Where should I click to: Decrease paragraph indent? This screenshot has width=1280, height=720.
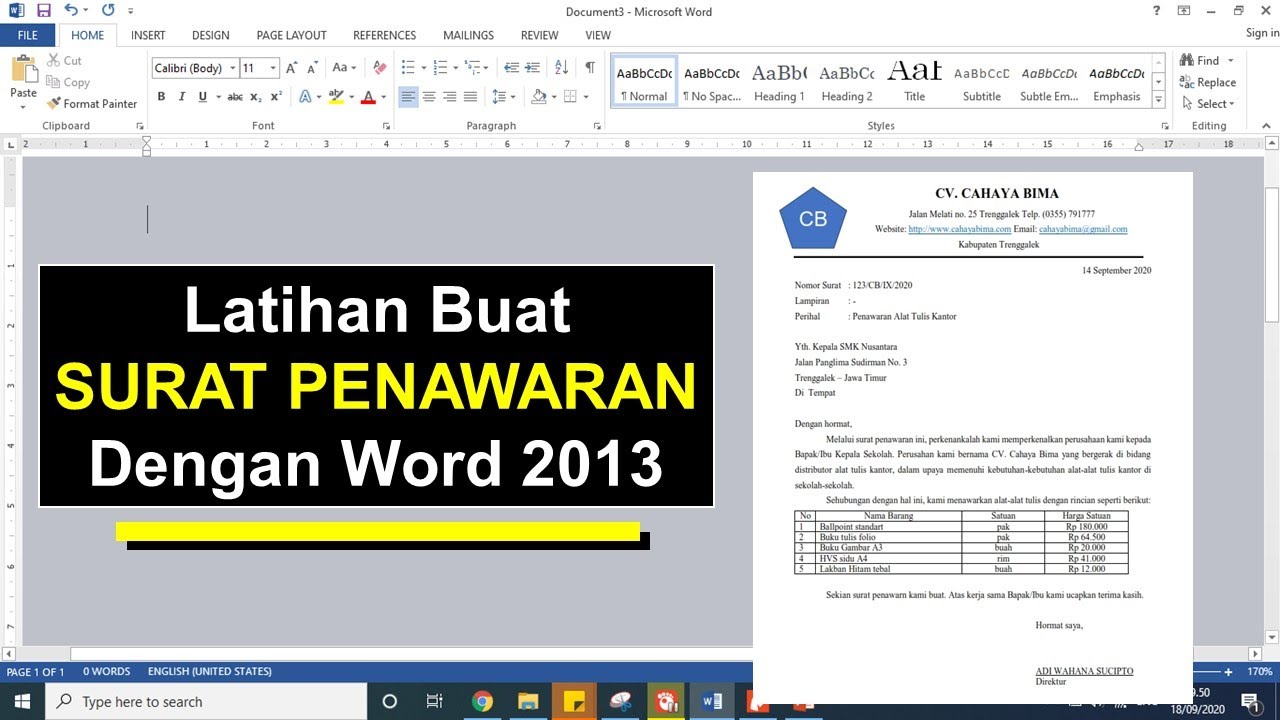point(511,68)
